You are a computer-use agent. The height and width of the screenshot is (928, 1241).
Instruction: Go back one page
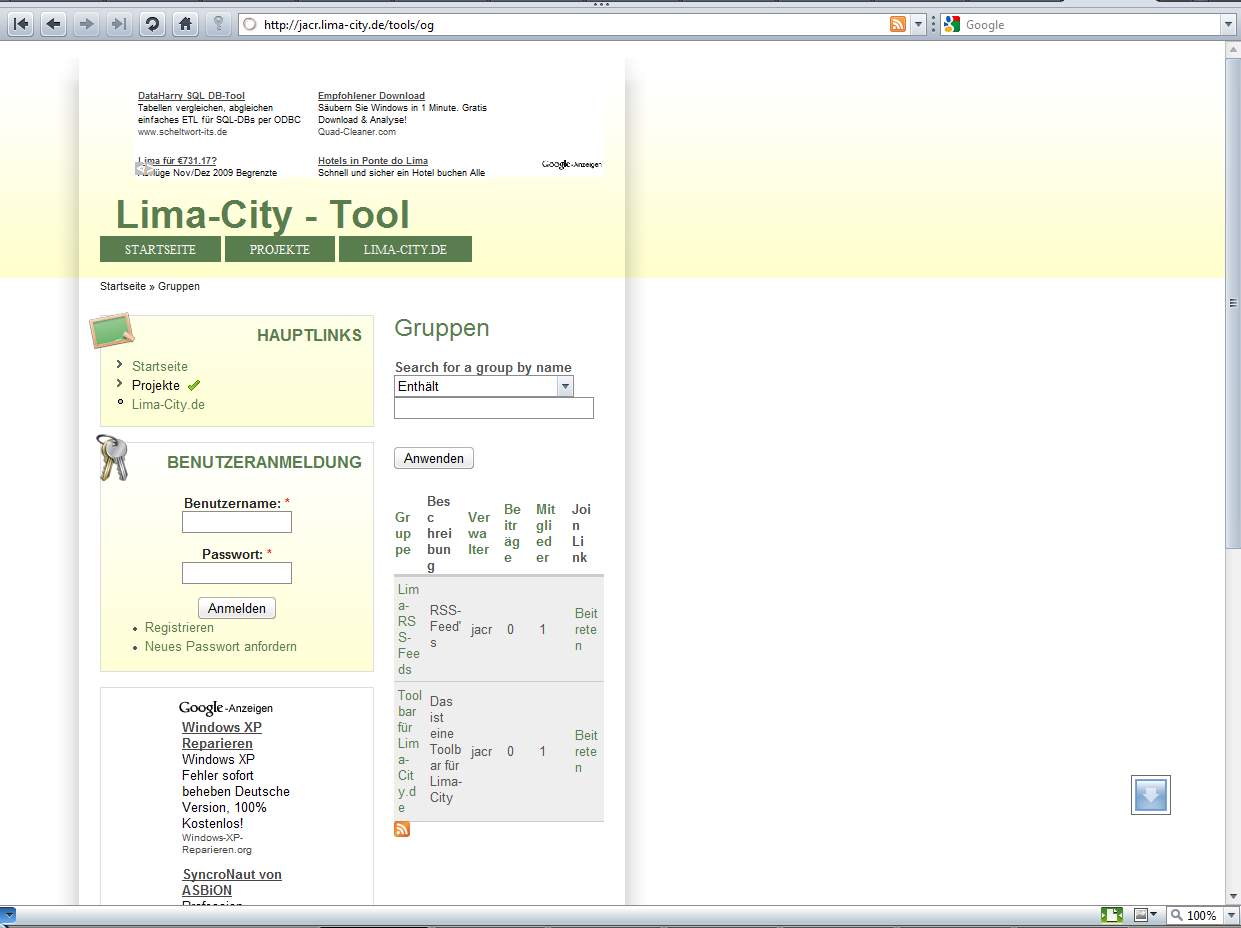[x=53, y=24]
